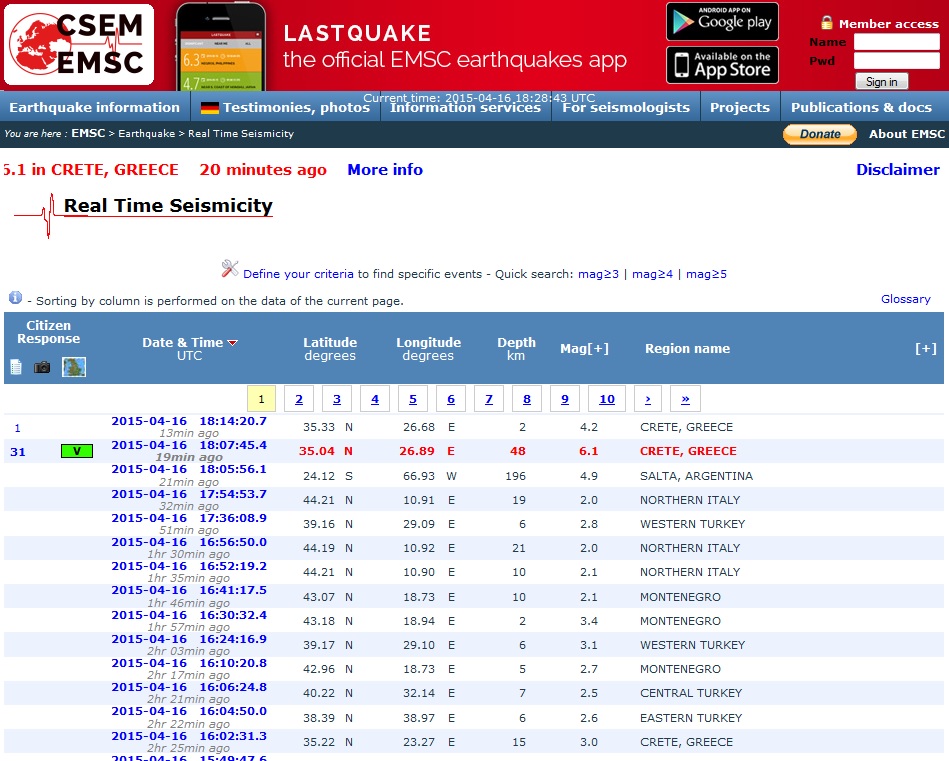This screenshot has height=761, width=949.
Task: Click the Name input field
Action: (x=896, y=42)
